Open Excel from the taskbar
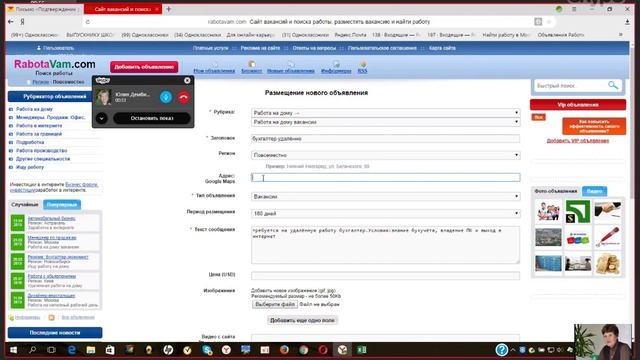Viewport: 640px width, 360px height. pos(362,350)
